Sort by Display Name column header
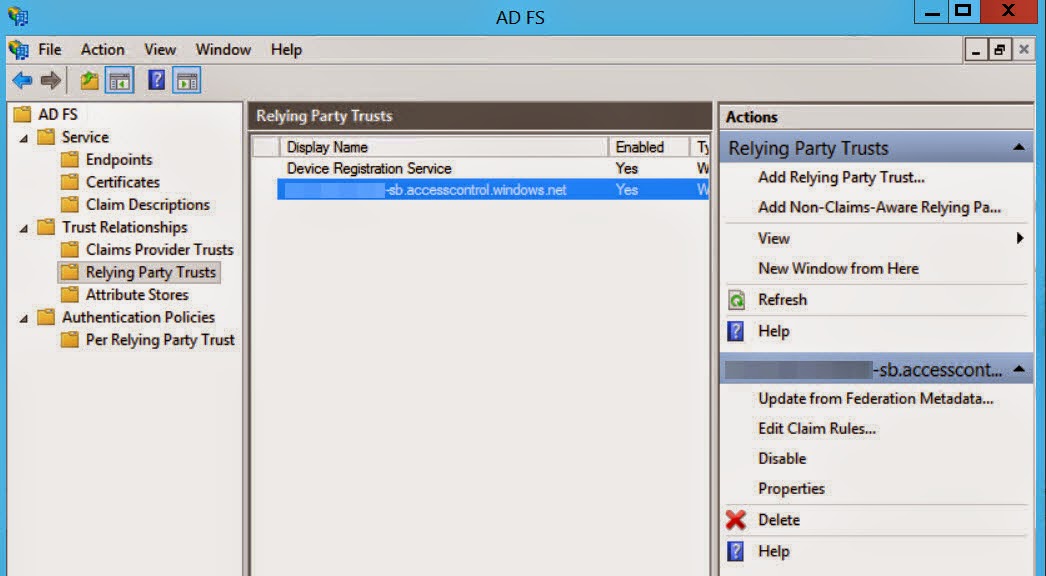 [444, 147]
